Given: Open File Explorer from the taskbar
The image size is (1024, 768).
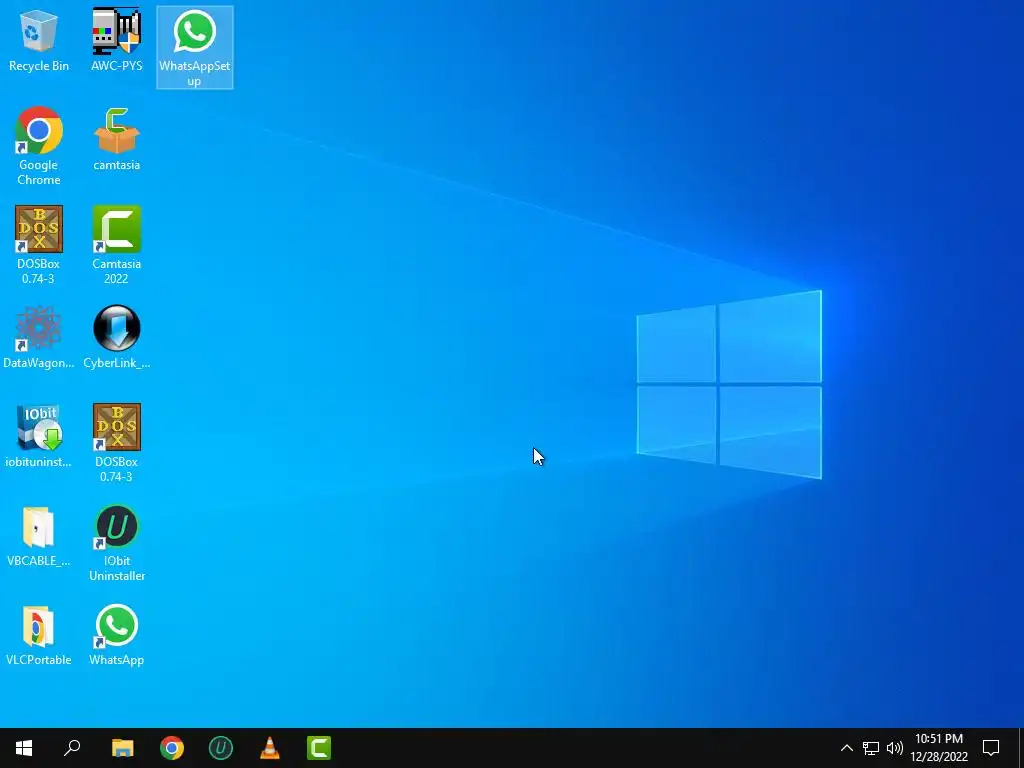Looking at the screenshot, I should 122,748.
